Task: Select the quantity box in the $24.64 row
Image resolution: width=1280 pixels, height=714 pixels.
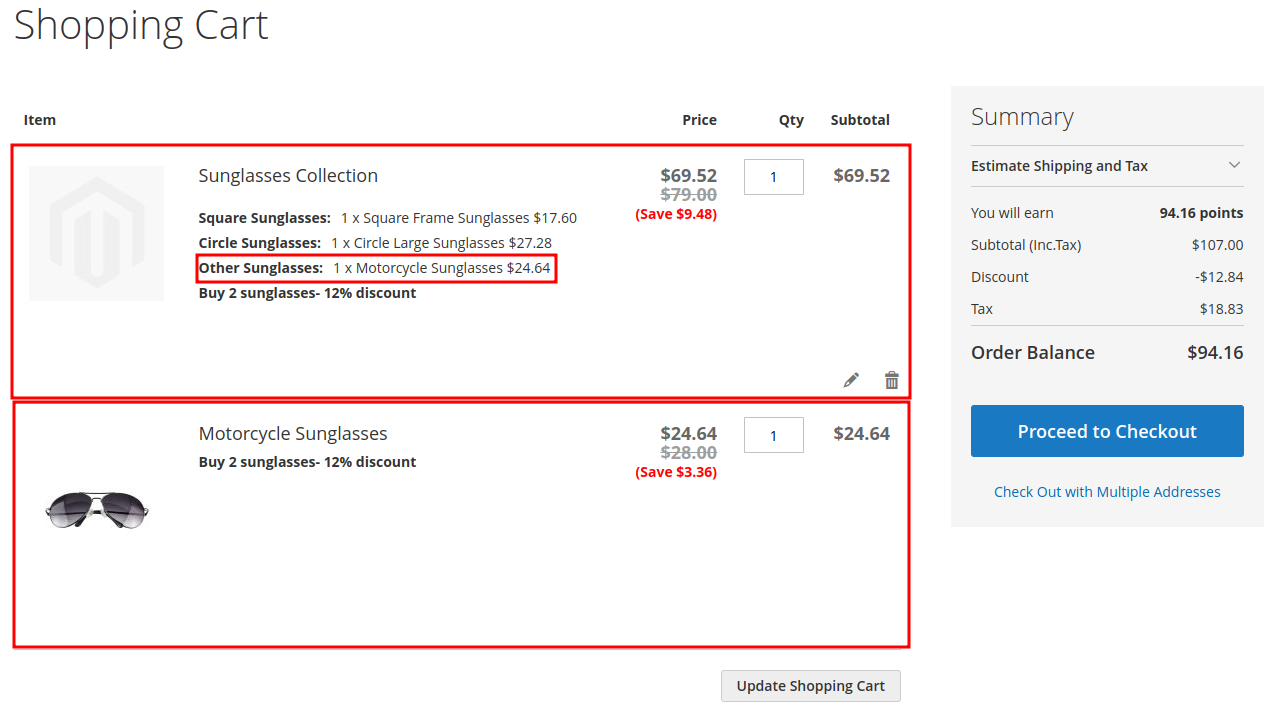Action: tap(773, 435)
